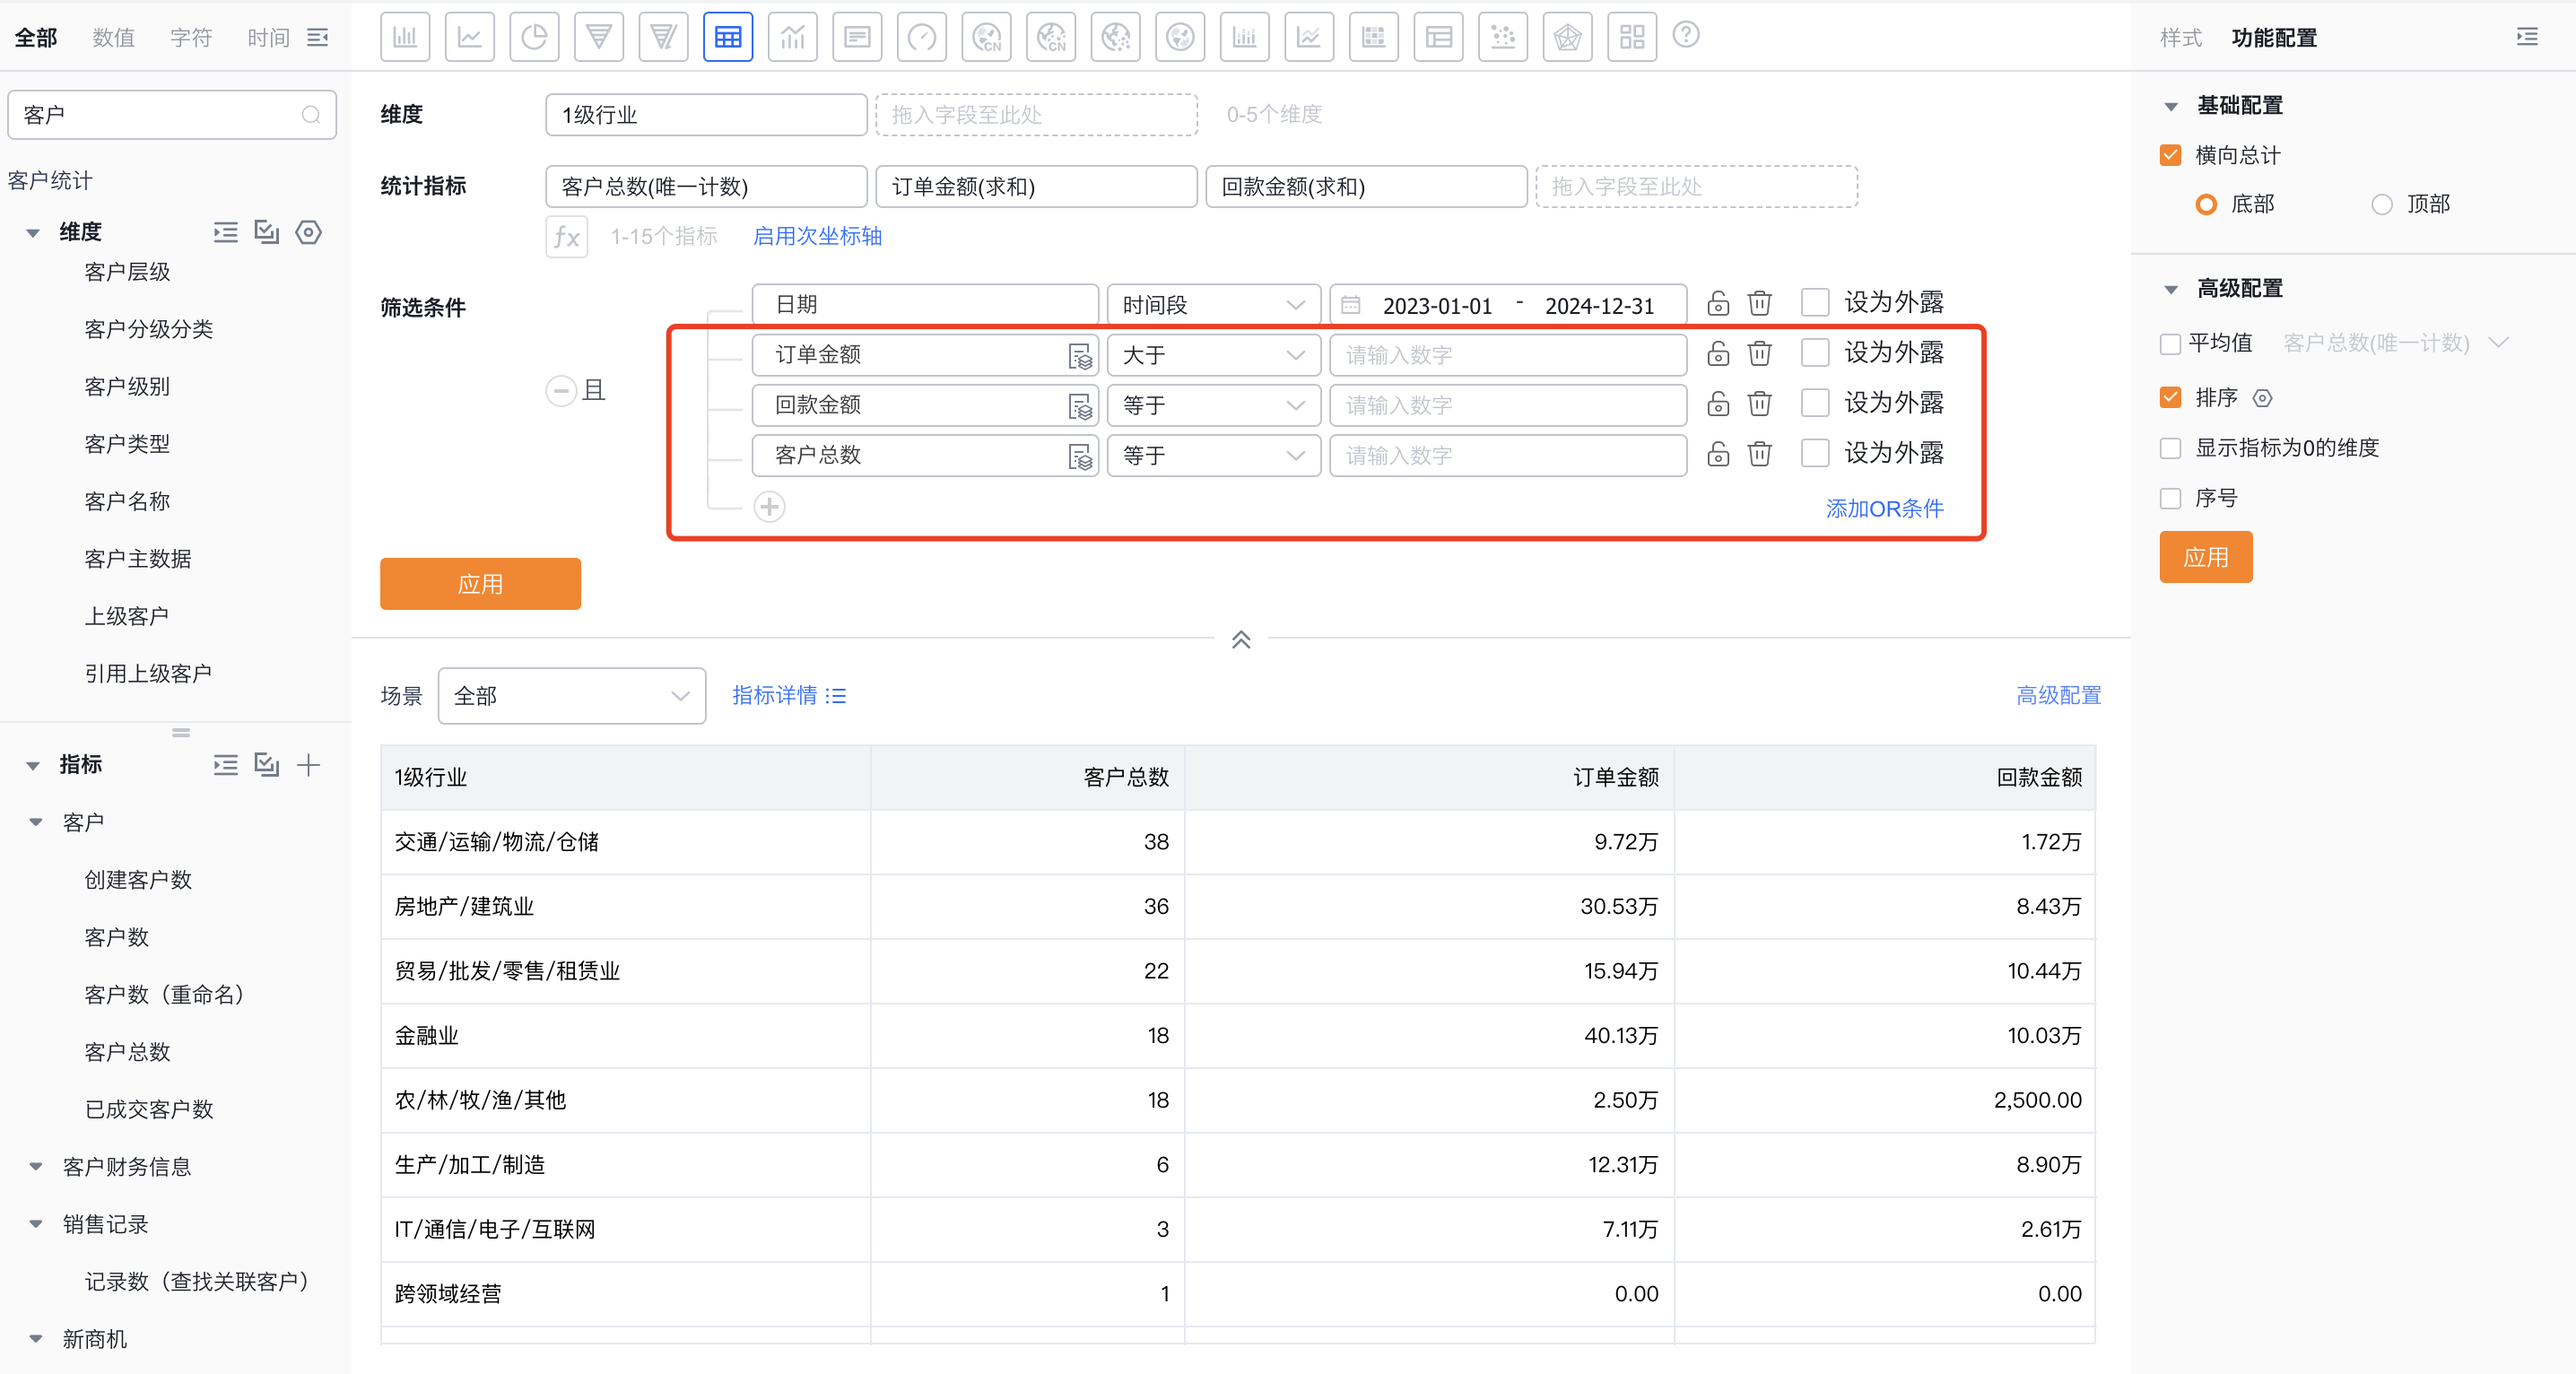Screen dimensions: 2576x1374
Task: Uncheck the 横向总计 option
Action: (x=2170, y=155)
